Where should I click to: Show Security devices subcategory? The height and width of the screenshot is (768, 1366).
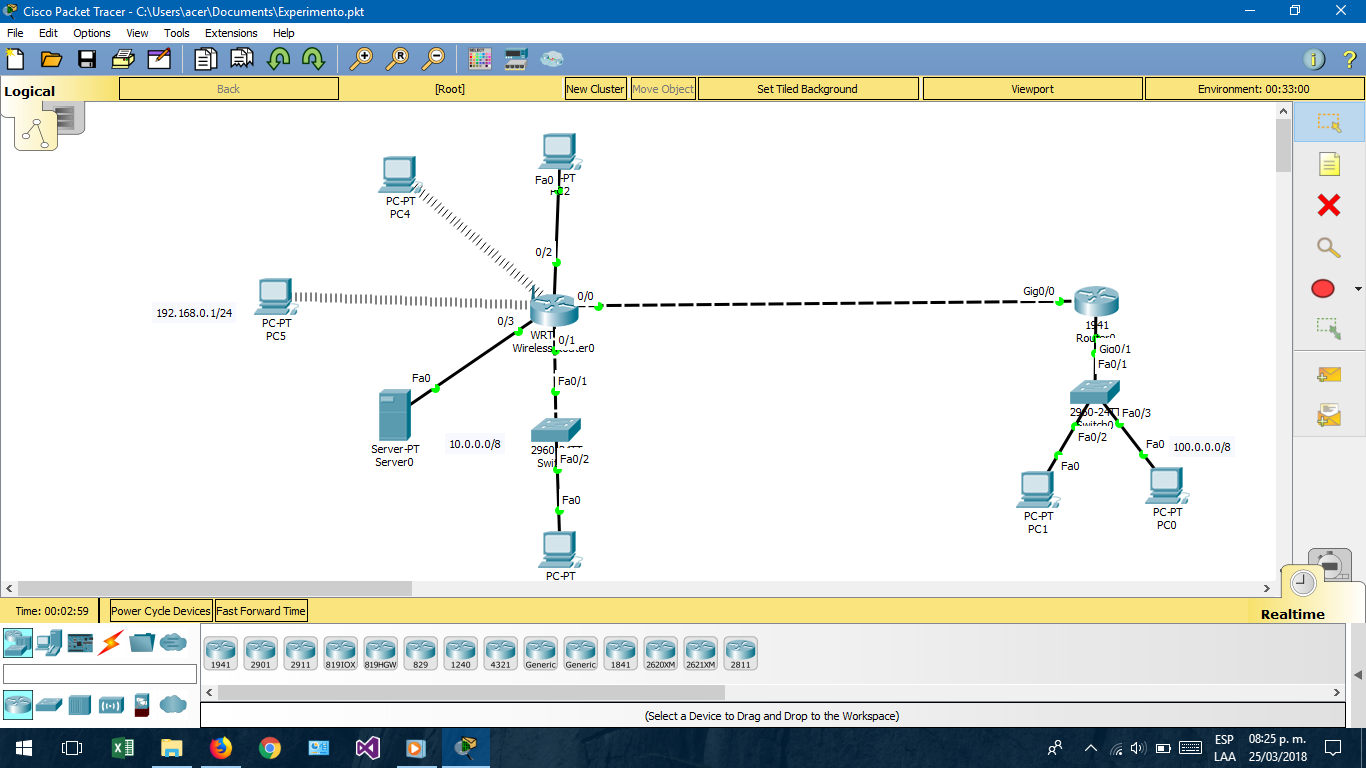tap(142, 705)
